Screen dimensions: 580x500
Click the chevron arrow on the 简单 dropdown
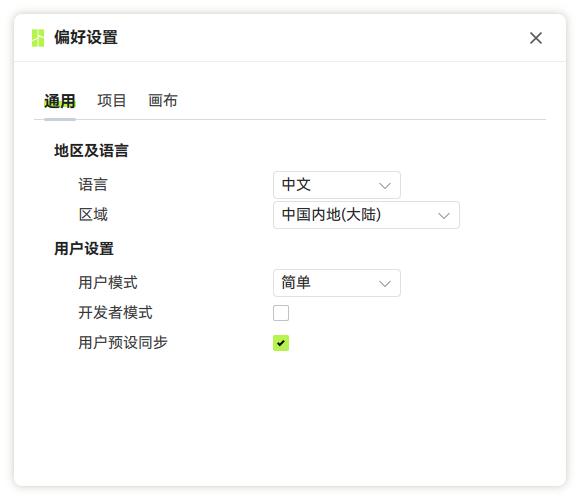coord(385,284)
